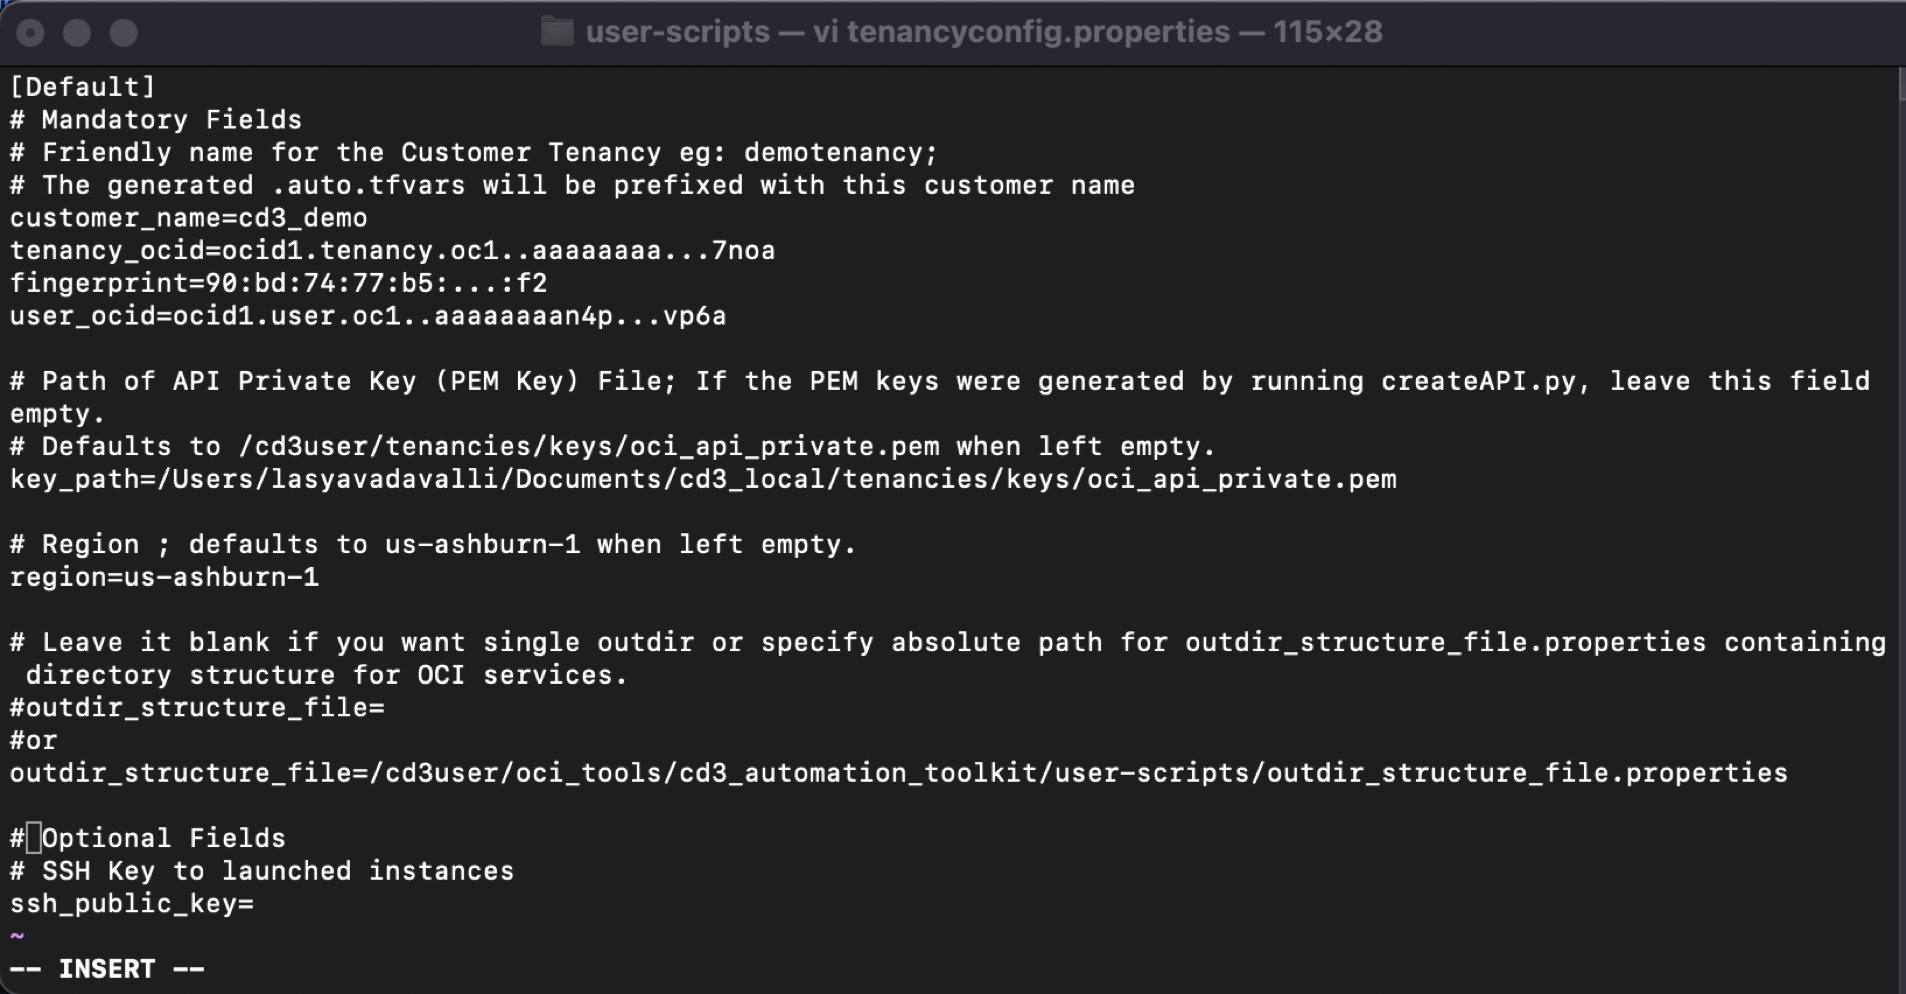Click the green zoom window button
This screenshot has height=994, width=1906.
click(124, 33)
